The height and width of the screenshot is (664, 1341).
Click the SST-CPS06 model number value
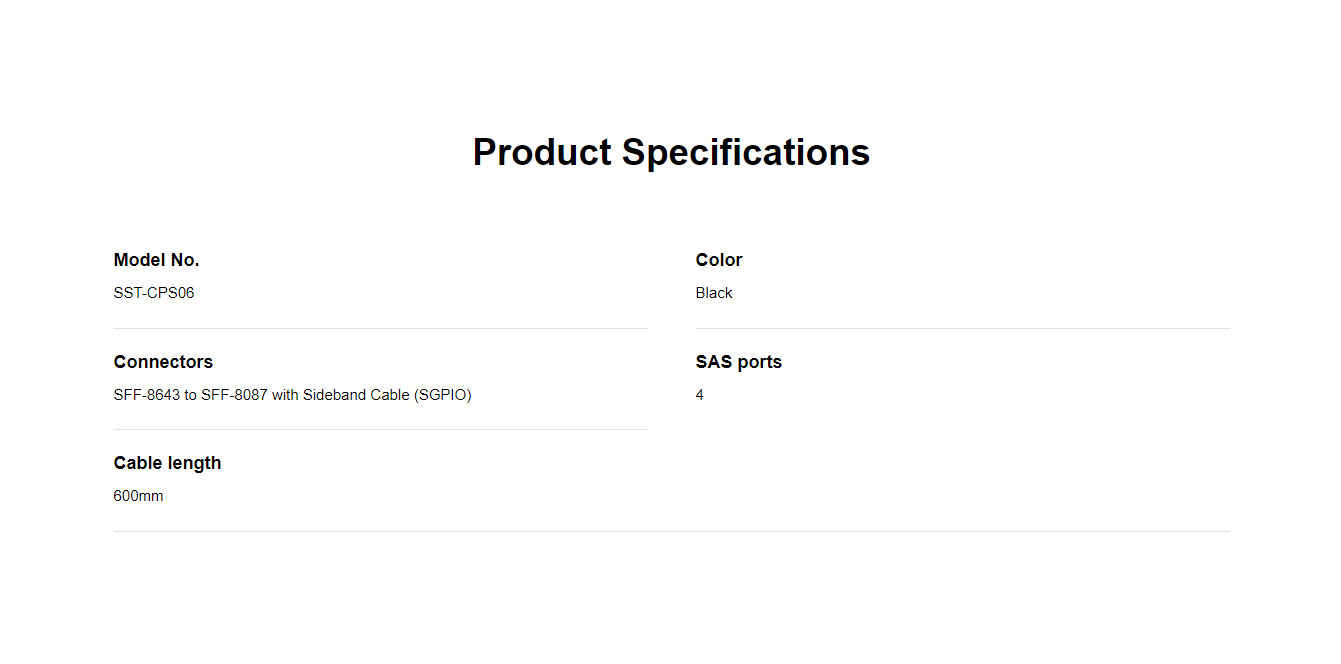pyautogui.click(x=154, y=293)
